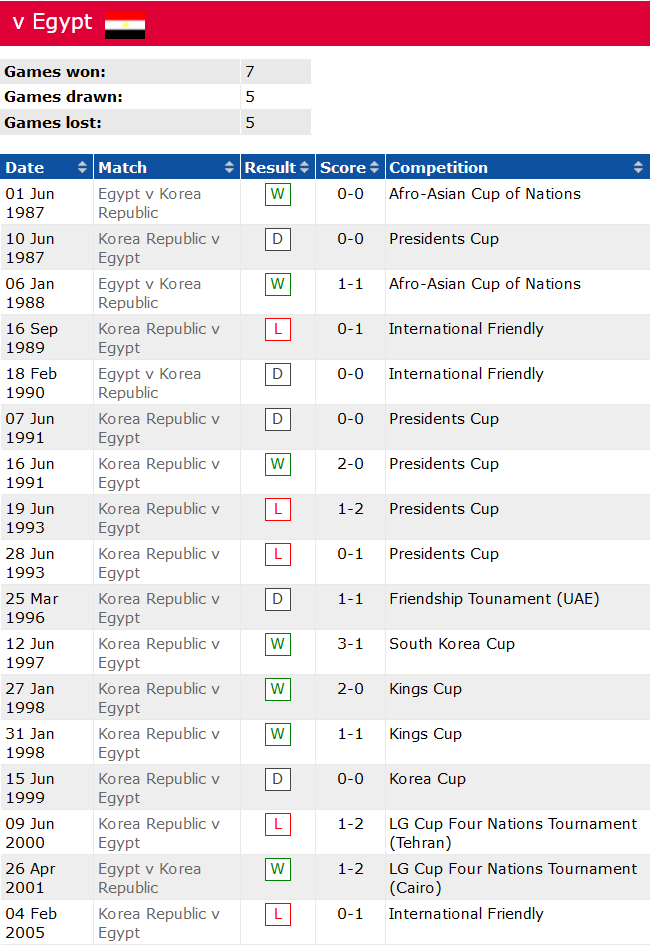Click the L result icon for 16 Sep 1989
The height and width of the screenshot is (946, 650).
click(278, 329)
